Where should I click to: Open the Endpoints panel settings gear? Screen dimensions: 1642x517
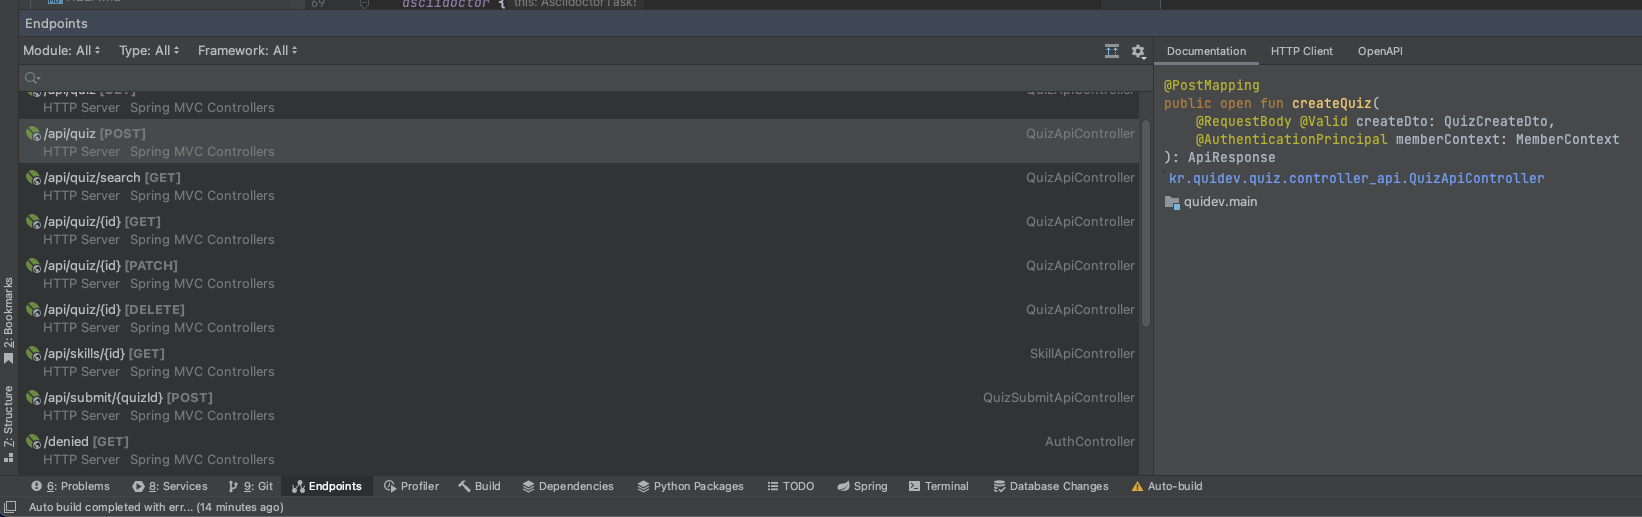[x=1138, y=51]
